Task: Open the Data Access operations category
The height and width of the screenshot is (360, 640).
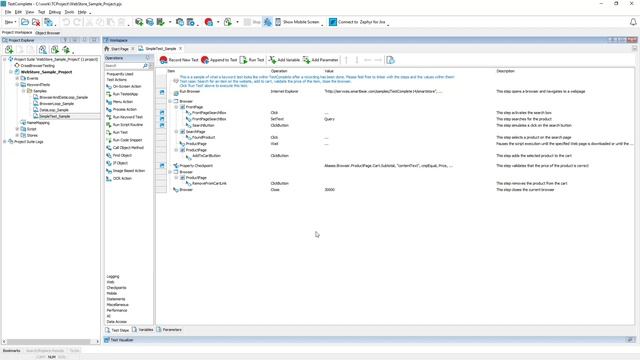Action: click(x=117, y=322)
